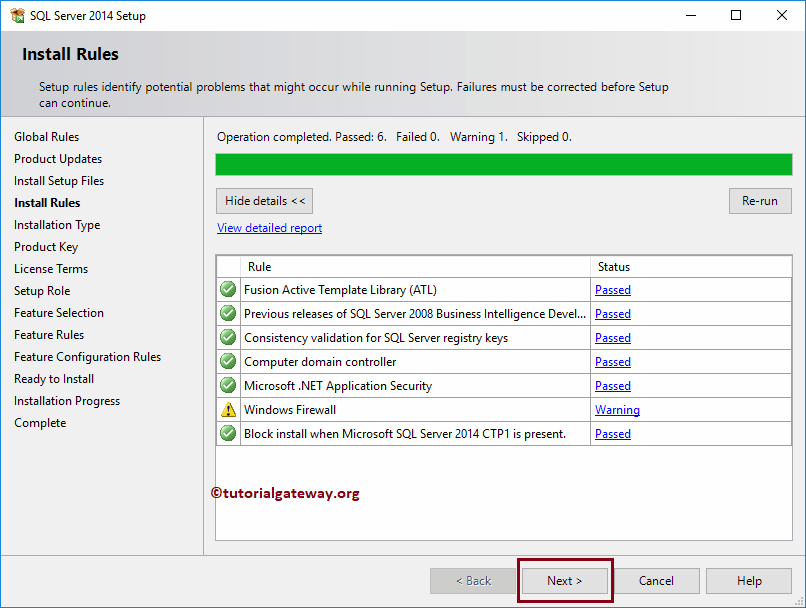The image size is (806, 608).
Task: Select License Terms step in sidebar
Action: [51, 269]
